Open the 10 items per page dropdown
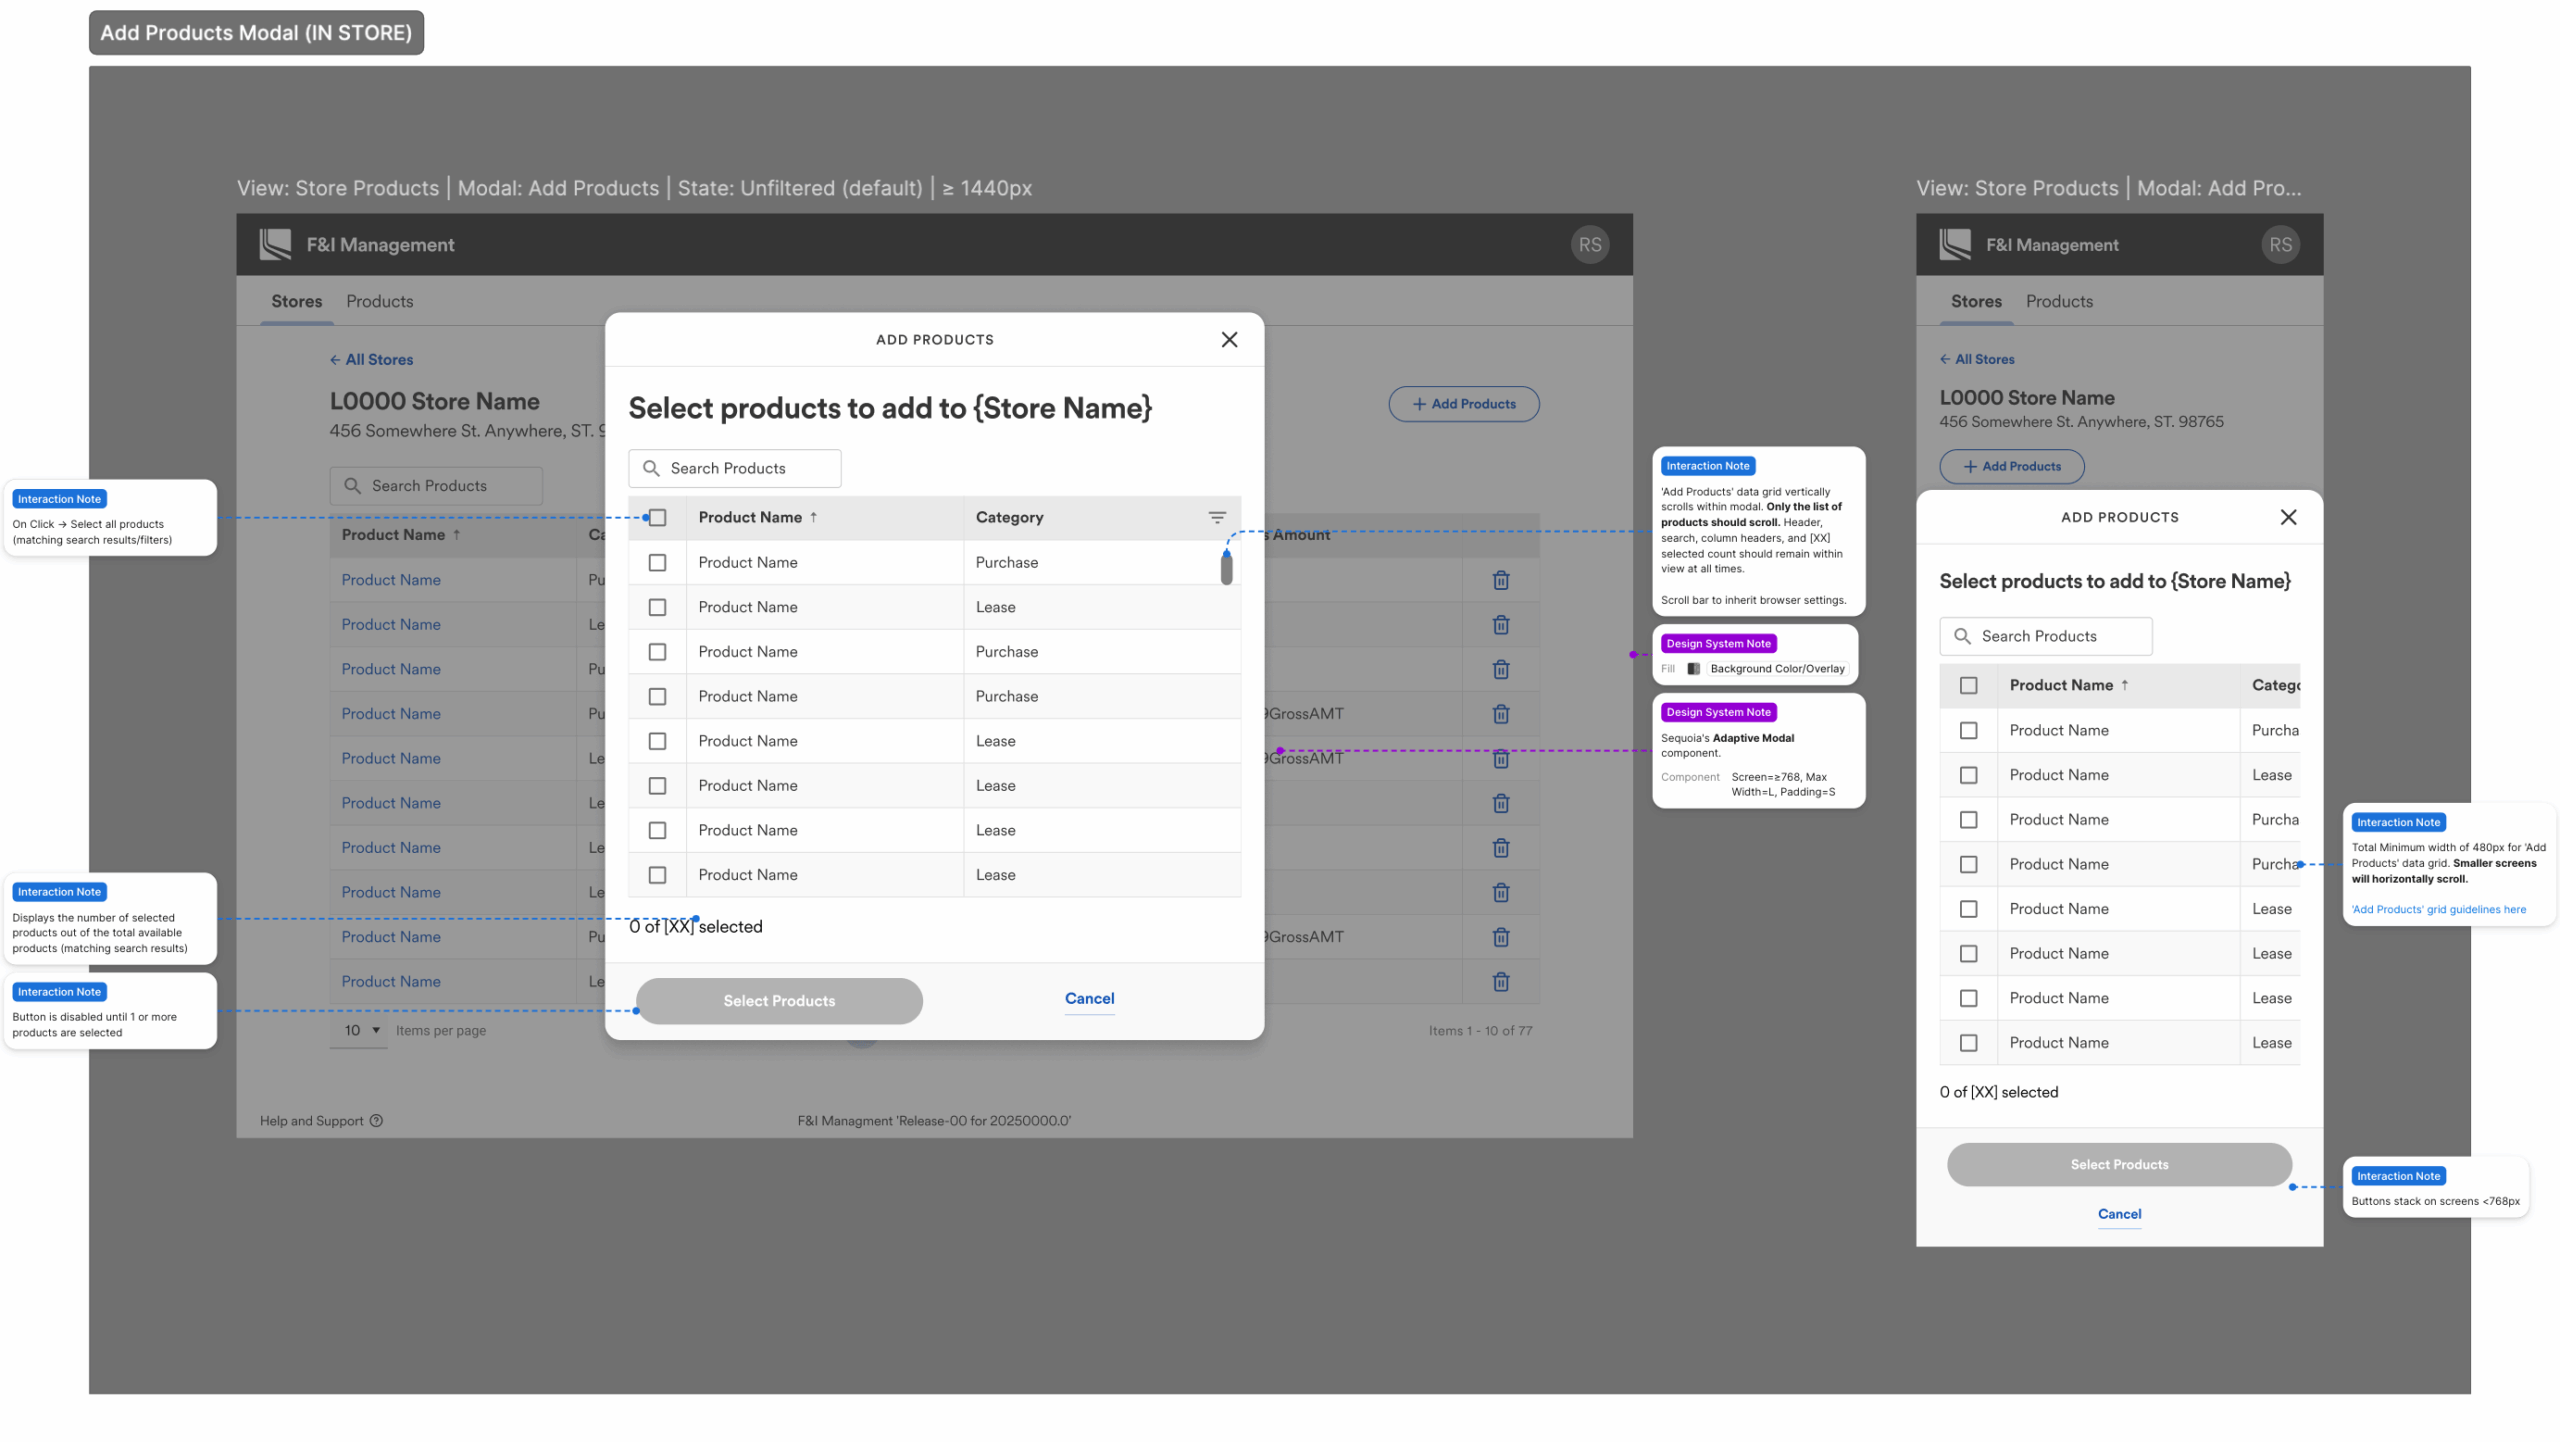2560x1442 pixels. (x=360, y=1030)
